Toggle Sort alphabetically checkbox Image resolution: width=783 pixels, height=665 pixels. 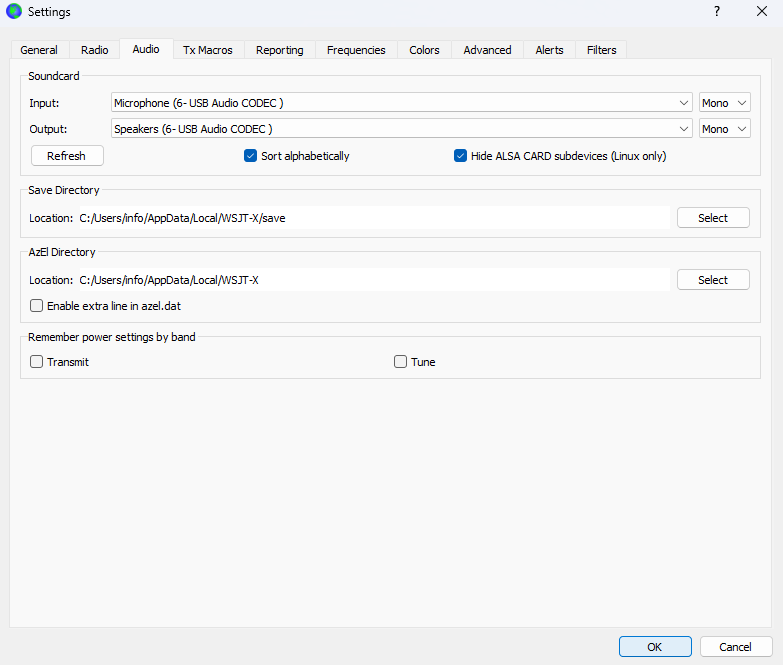251,156
